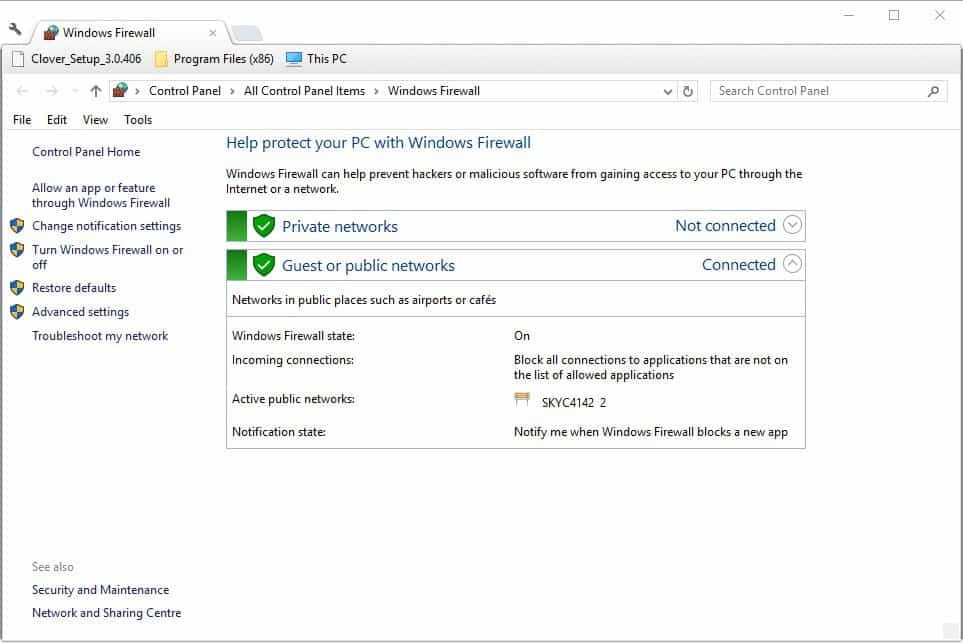Click the SKYC4142 network bench icon
The width and height of the screenshot is (963, 643).
[x=522, y=401]
